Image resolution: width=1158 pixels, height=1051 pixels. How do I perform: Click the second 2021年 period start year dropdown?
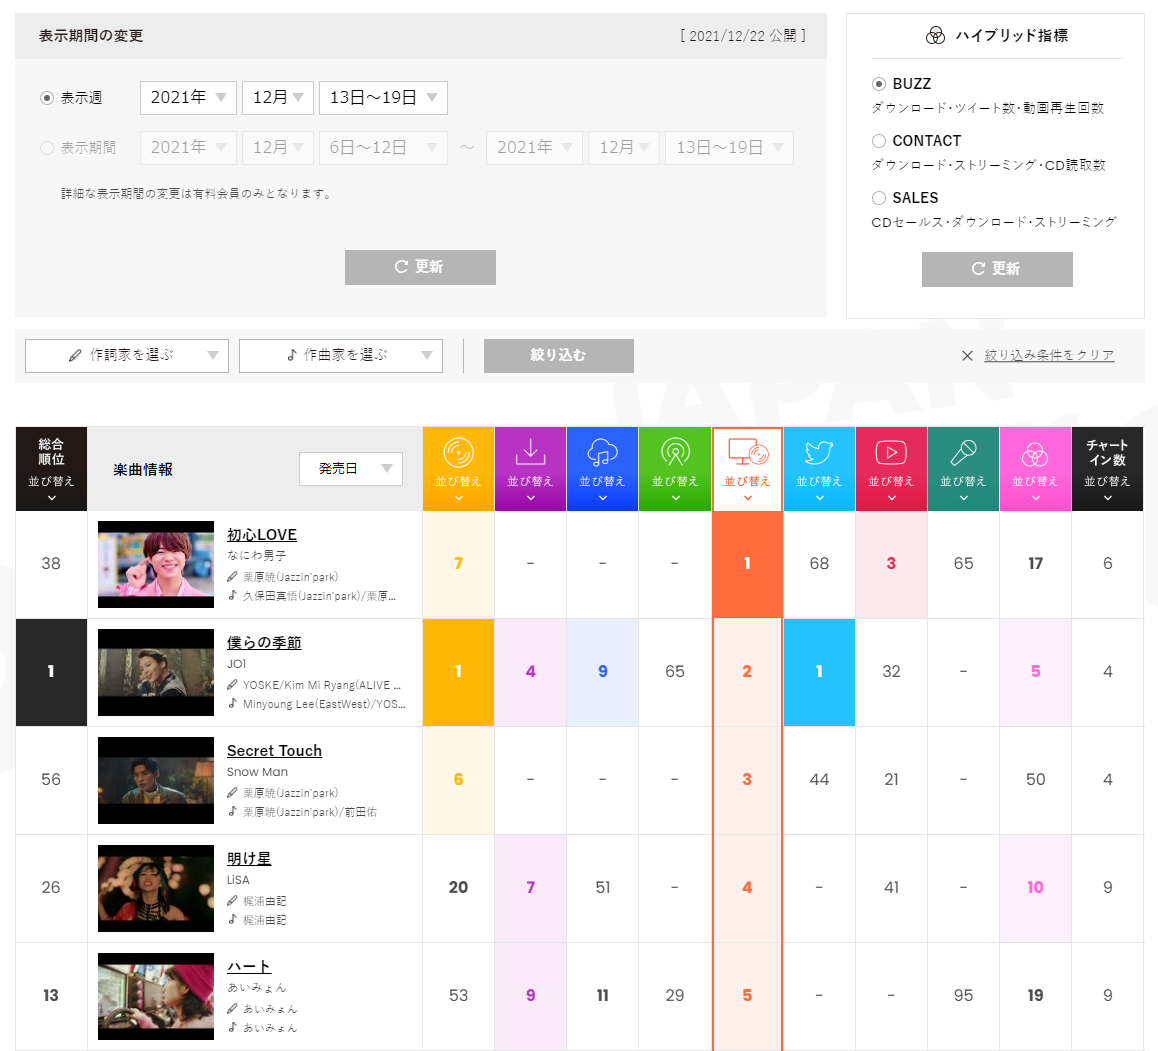(534, 148)
